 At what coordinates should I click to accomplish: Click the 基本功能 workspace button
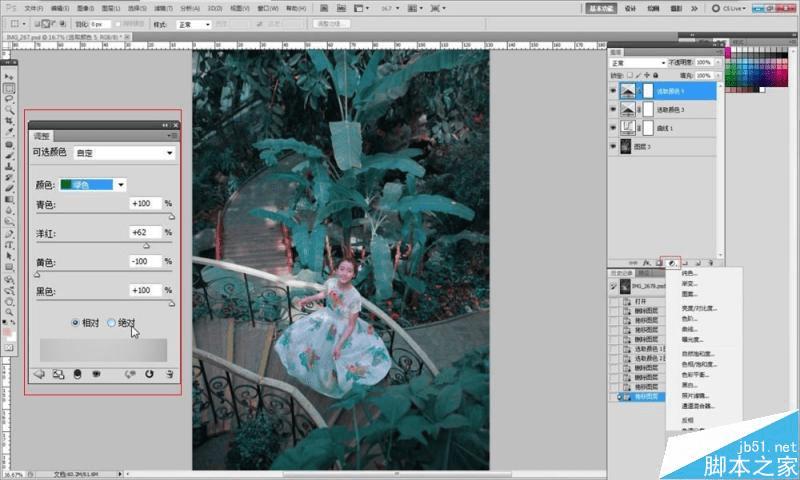[x=602, y=7]
